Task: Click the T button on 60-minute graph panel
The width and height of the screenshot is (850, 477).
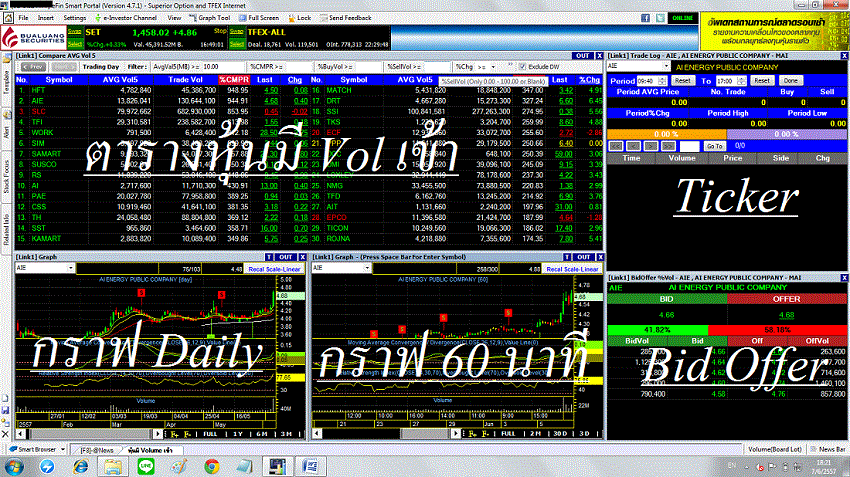Action: [567, 257]
